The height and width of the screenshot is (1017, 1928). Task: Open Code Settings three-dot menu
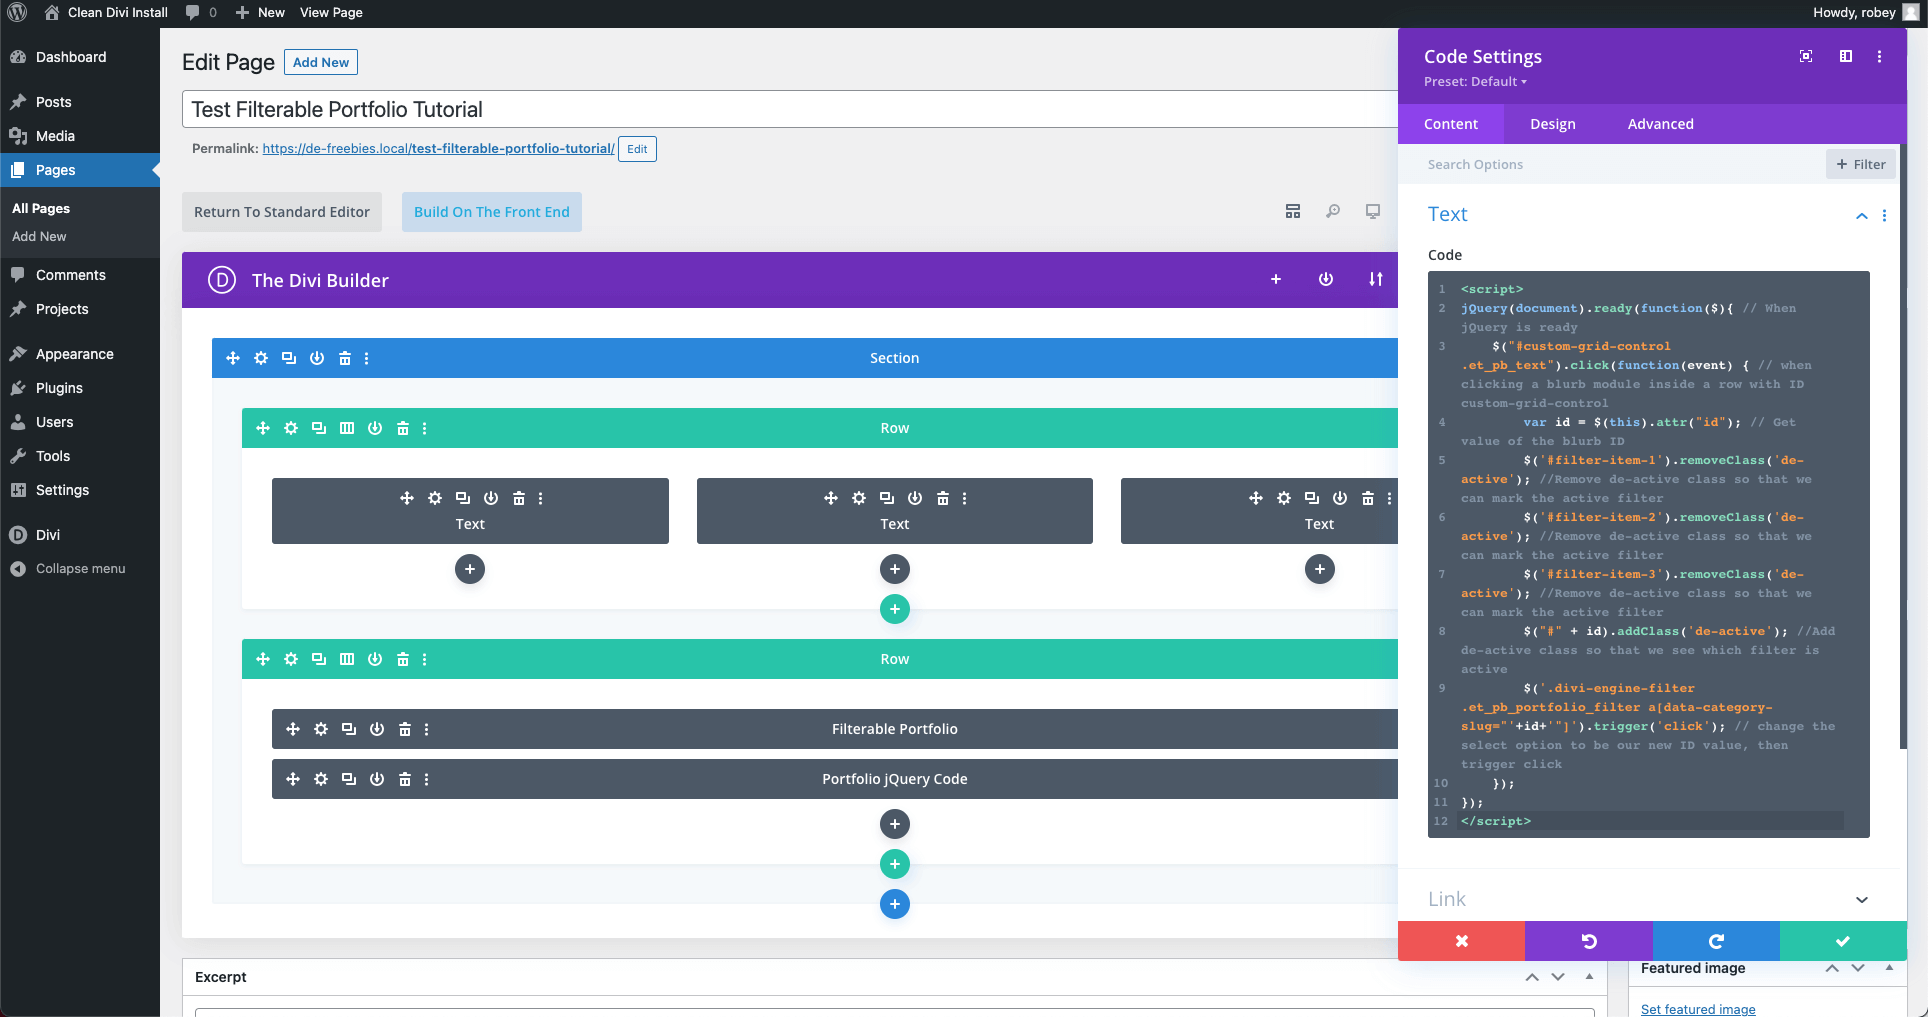coord(1880,56)
